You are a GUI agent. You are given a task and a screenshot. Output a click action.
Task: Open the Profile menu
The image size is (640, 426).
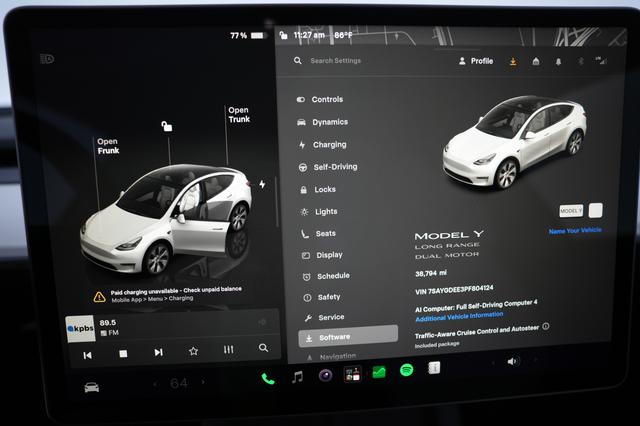click(476, 61)
